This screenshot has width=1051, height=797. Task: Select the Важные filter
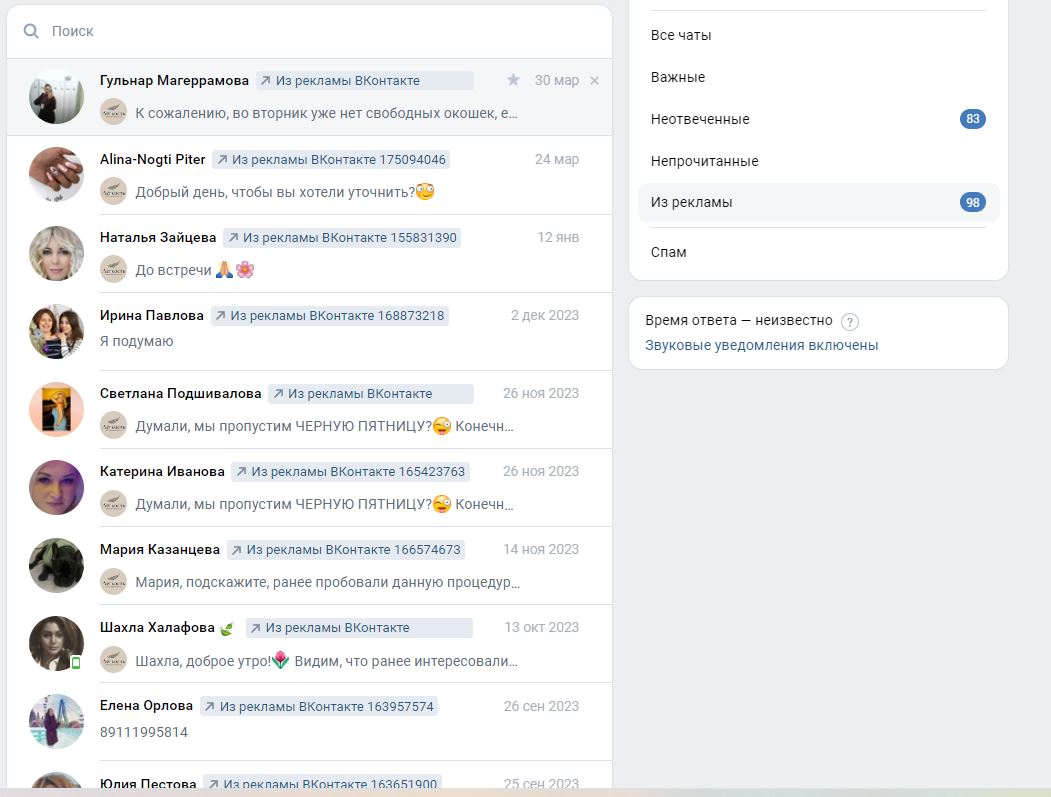818,77
